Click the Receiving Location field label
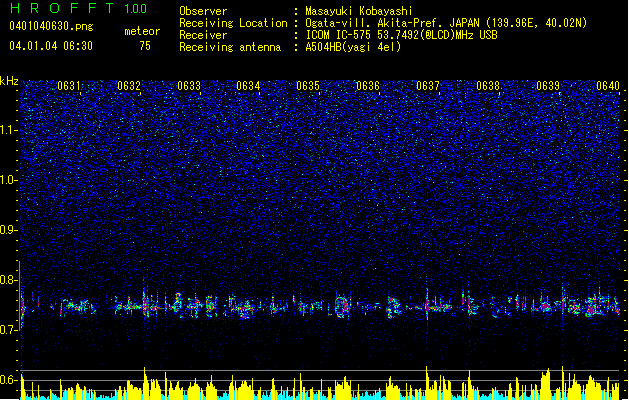Viewport: 629px width, 400px height. point(233,23)
